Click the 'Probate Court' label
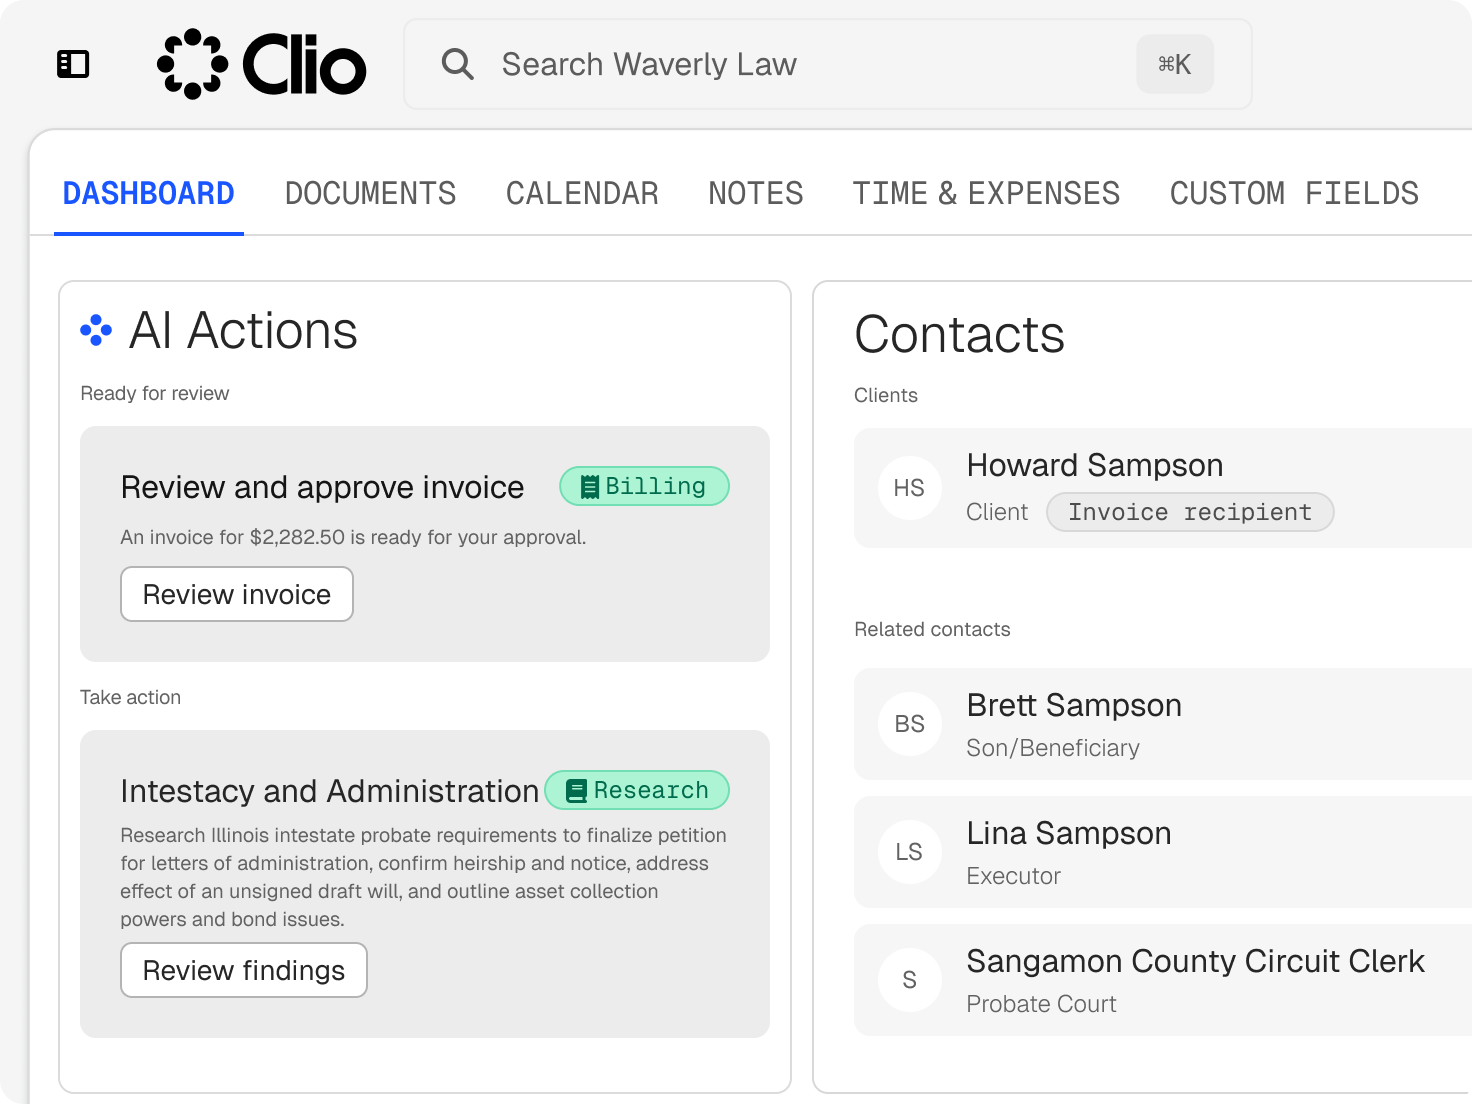 coord(1041,1004)
